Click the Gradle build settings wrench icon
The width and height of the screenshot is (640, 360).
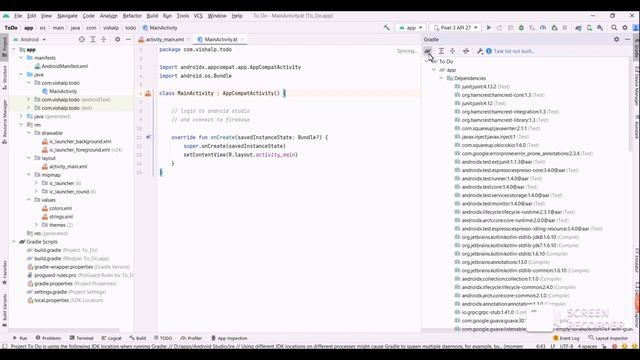pos(480,51)
